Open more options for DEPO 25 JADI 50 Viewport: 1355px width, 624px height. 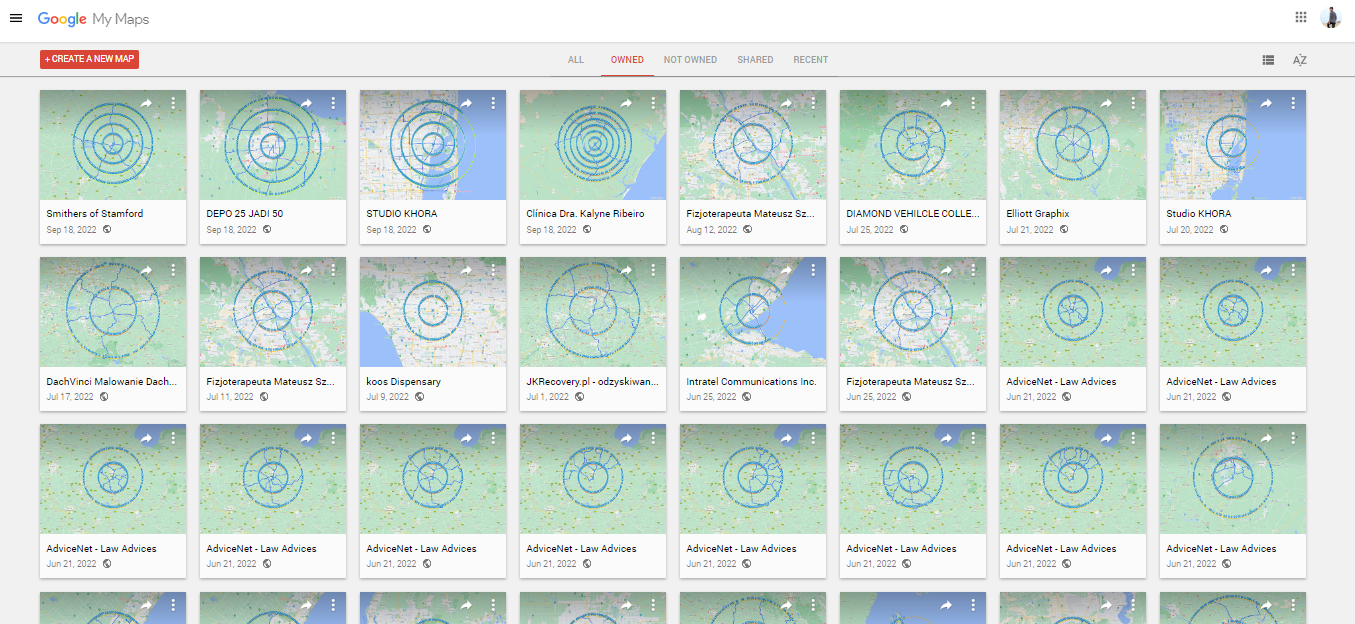[x=333, y=103]
